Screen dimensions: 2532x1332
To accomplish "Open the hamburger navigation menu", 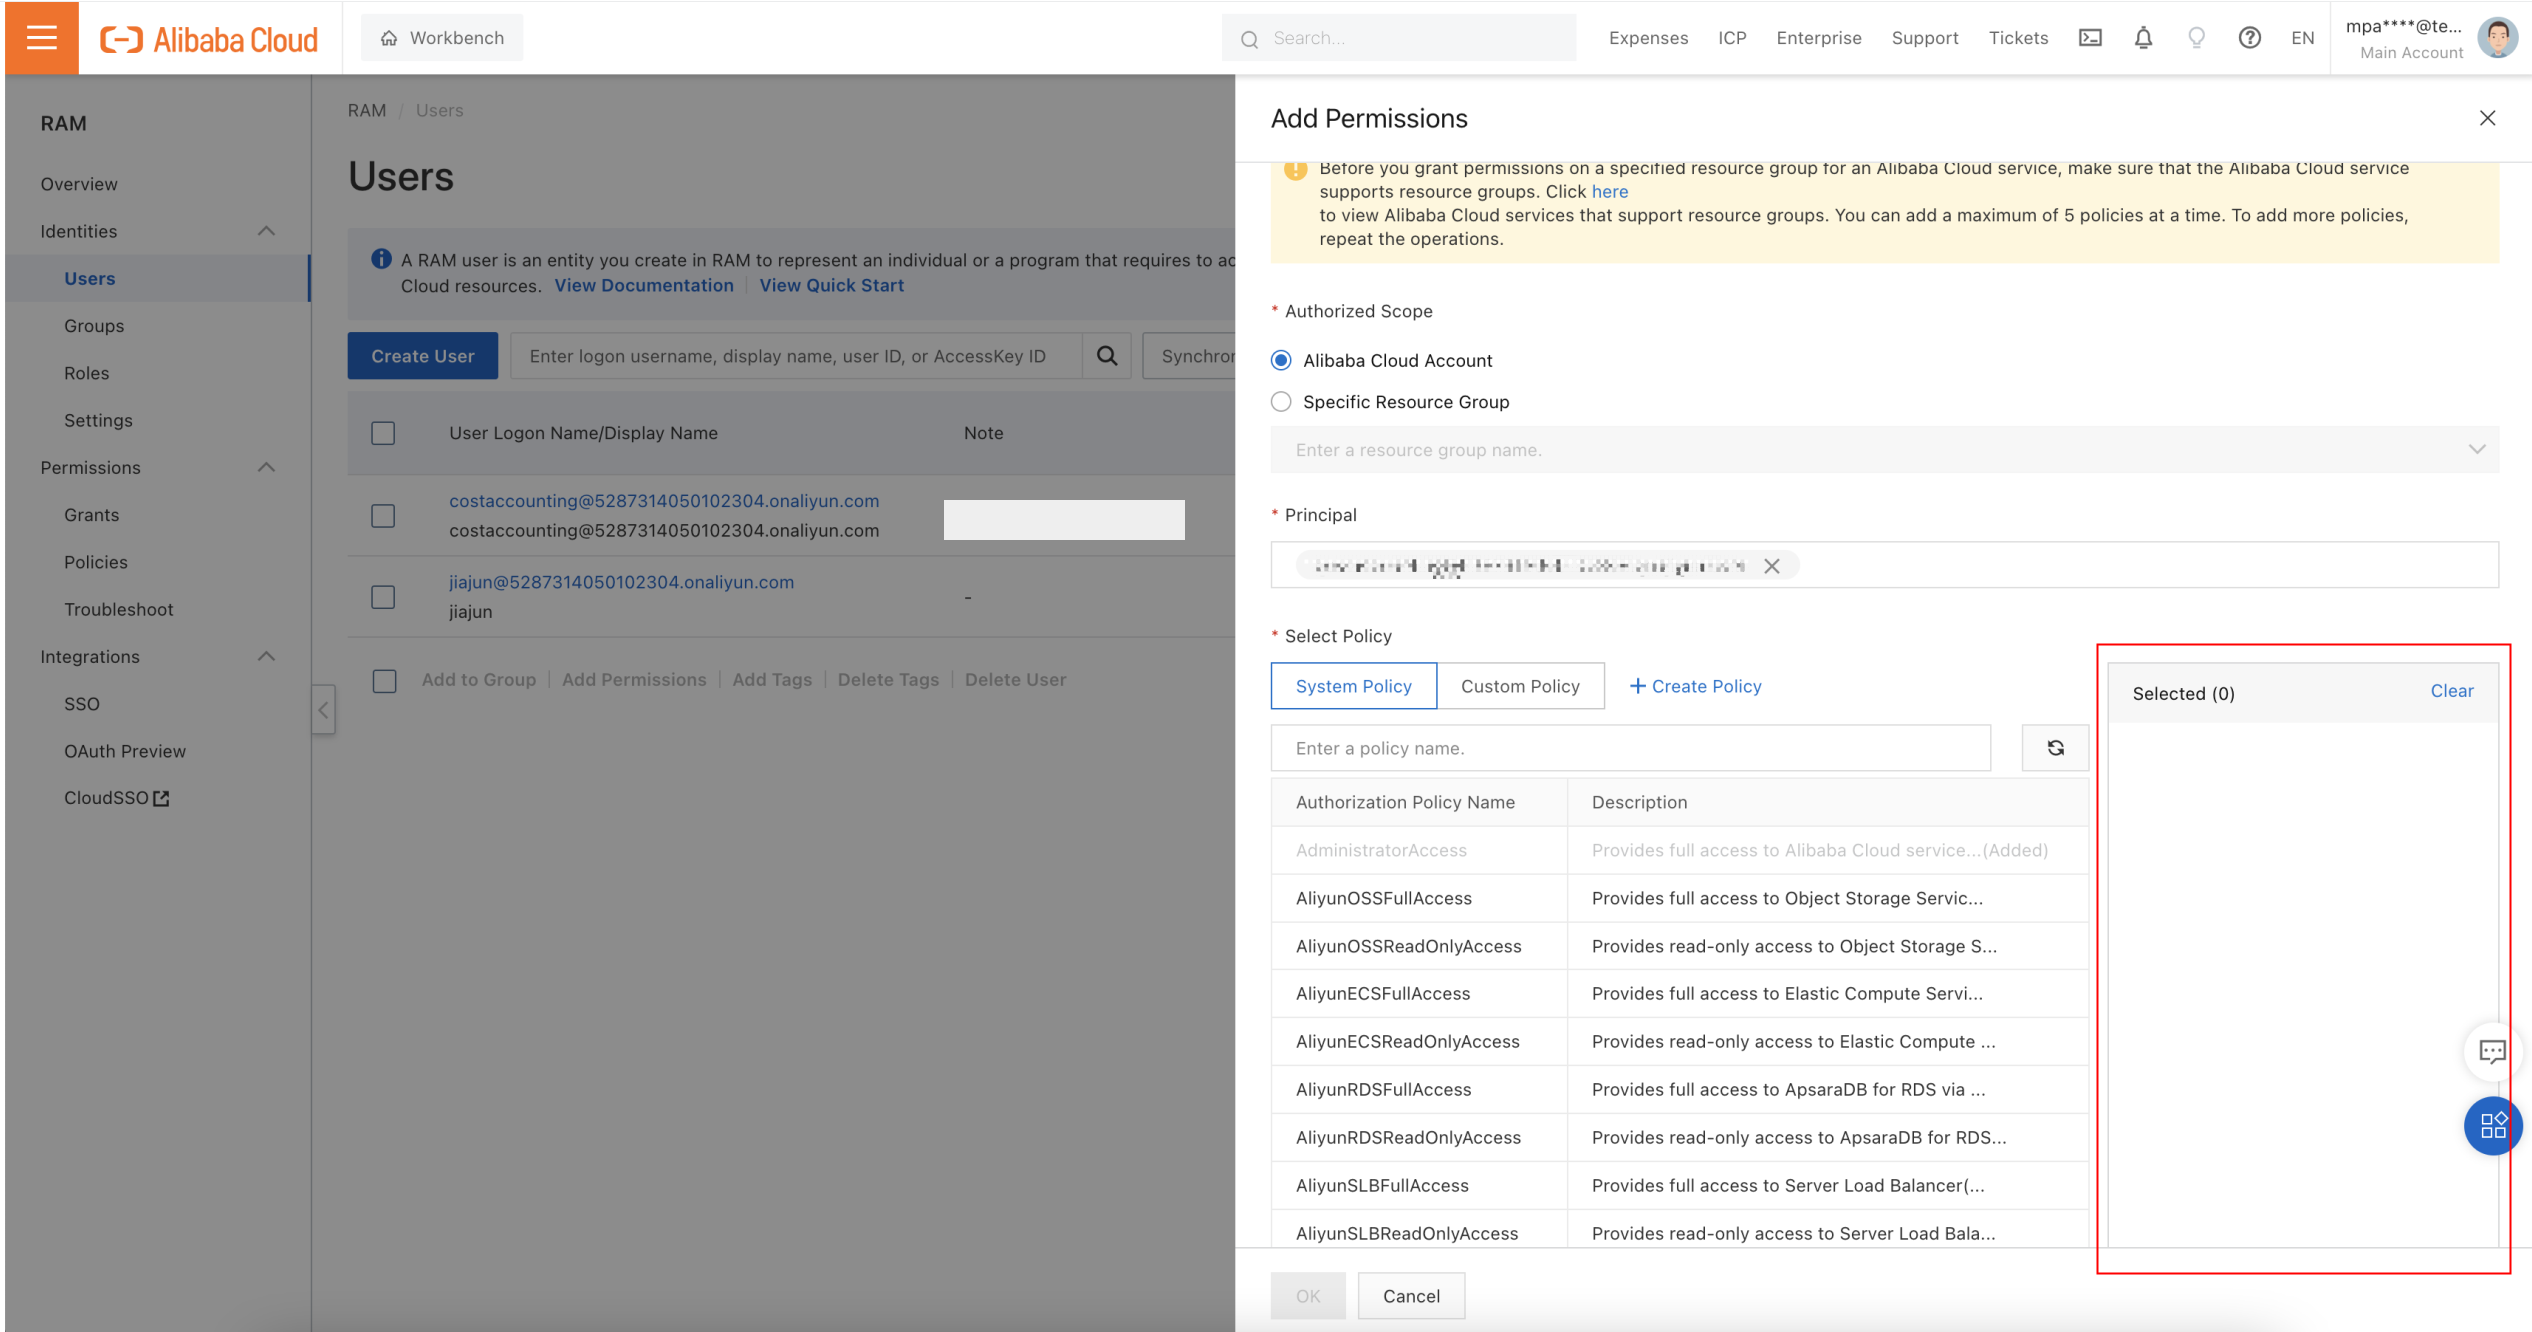I will tap(41, 38).
